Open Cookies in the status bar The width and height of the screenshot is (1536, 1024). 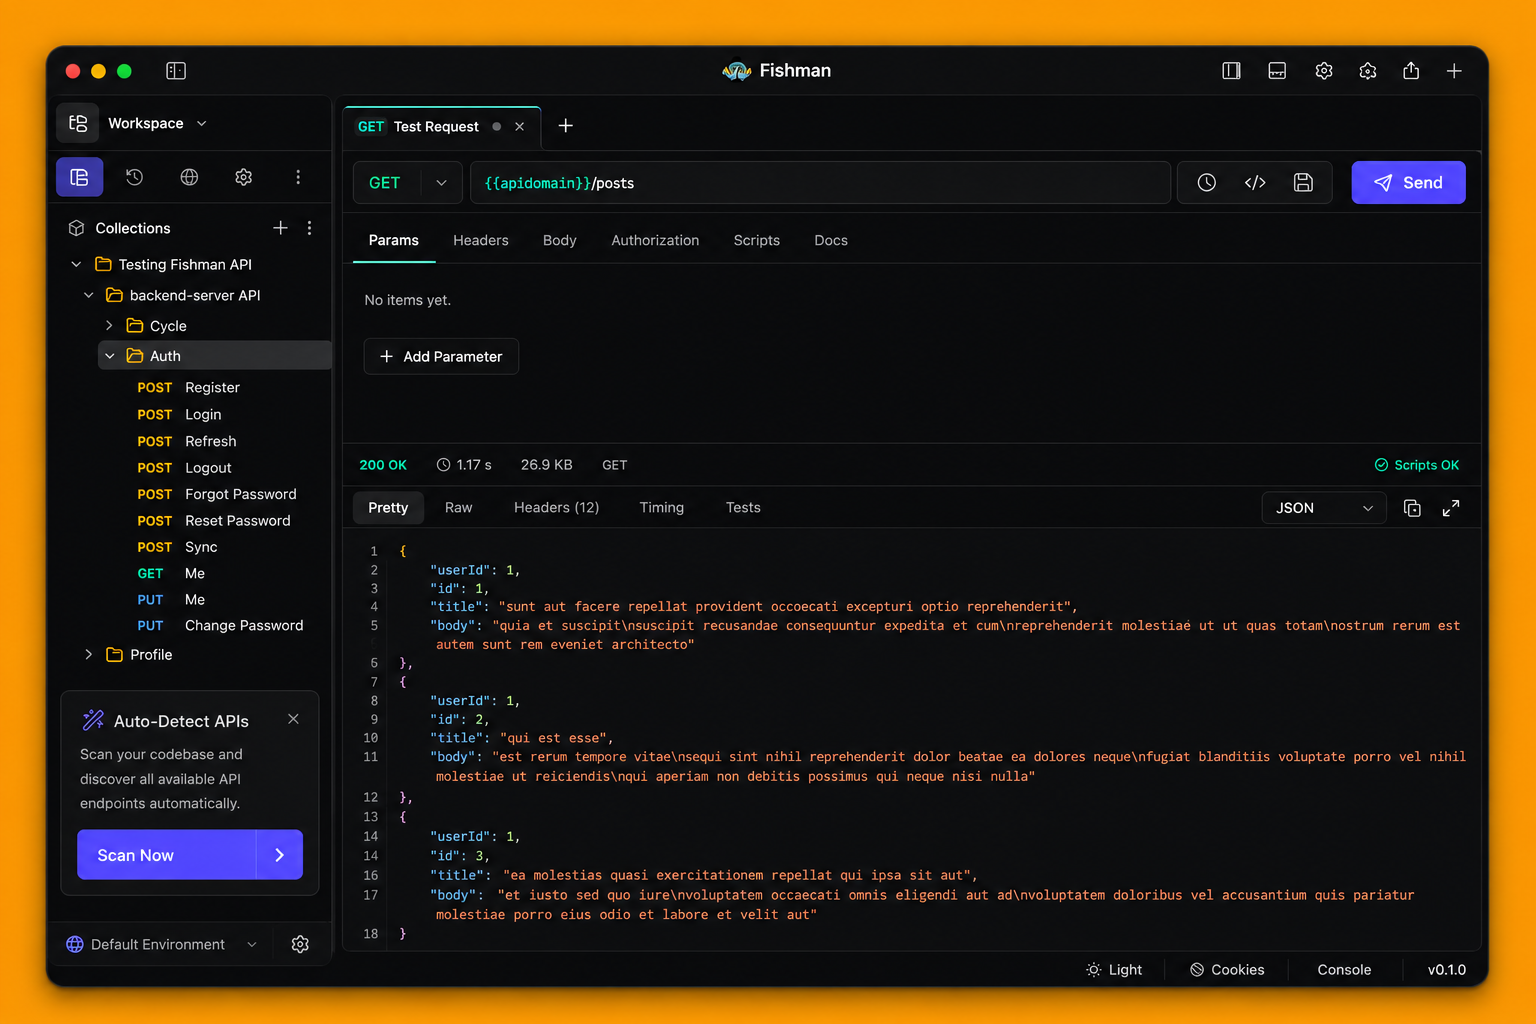point(1227,970)
